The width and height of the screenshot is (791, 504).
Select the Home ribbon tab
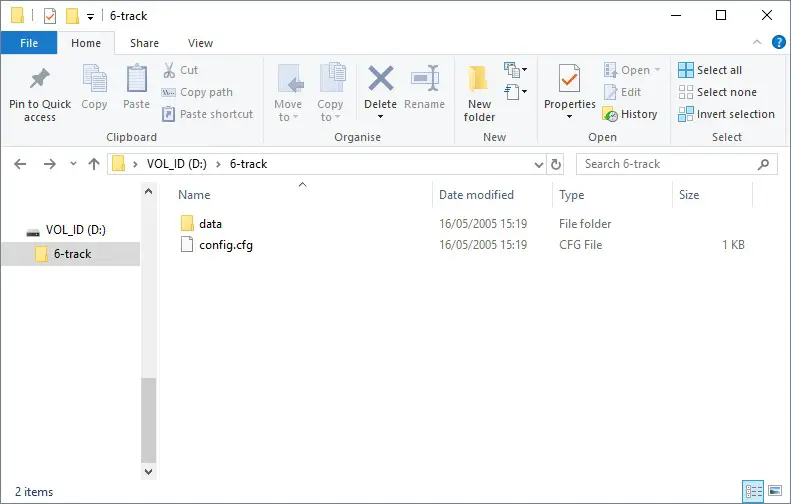pos(86,43)
